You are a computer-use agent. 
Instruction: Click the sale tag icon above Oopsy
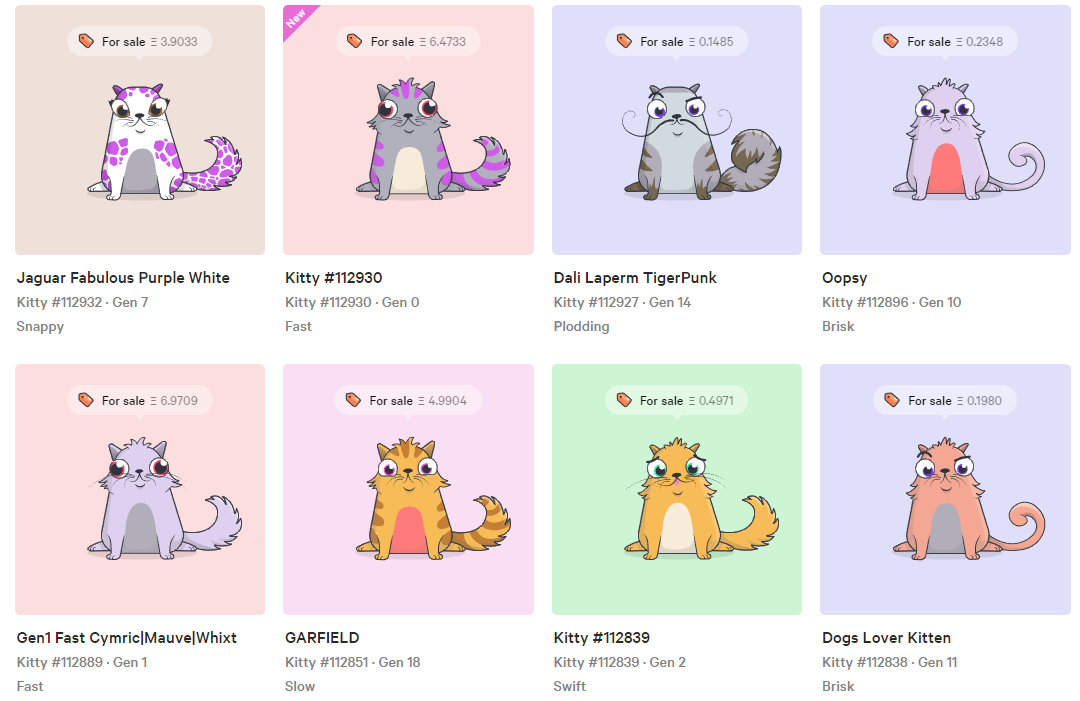tap(891, 41)
